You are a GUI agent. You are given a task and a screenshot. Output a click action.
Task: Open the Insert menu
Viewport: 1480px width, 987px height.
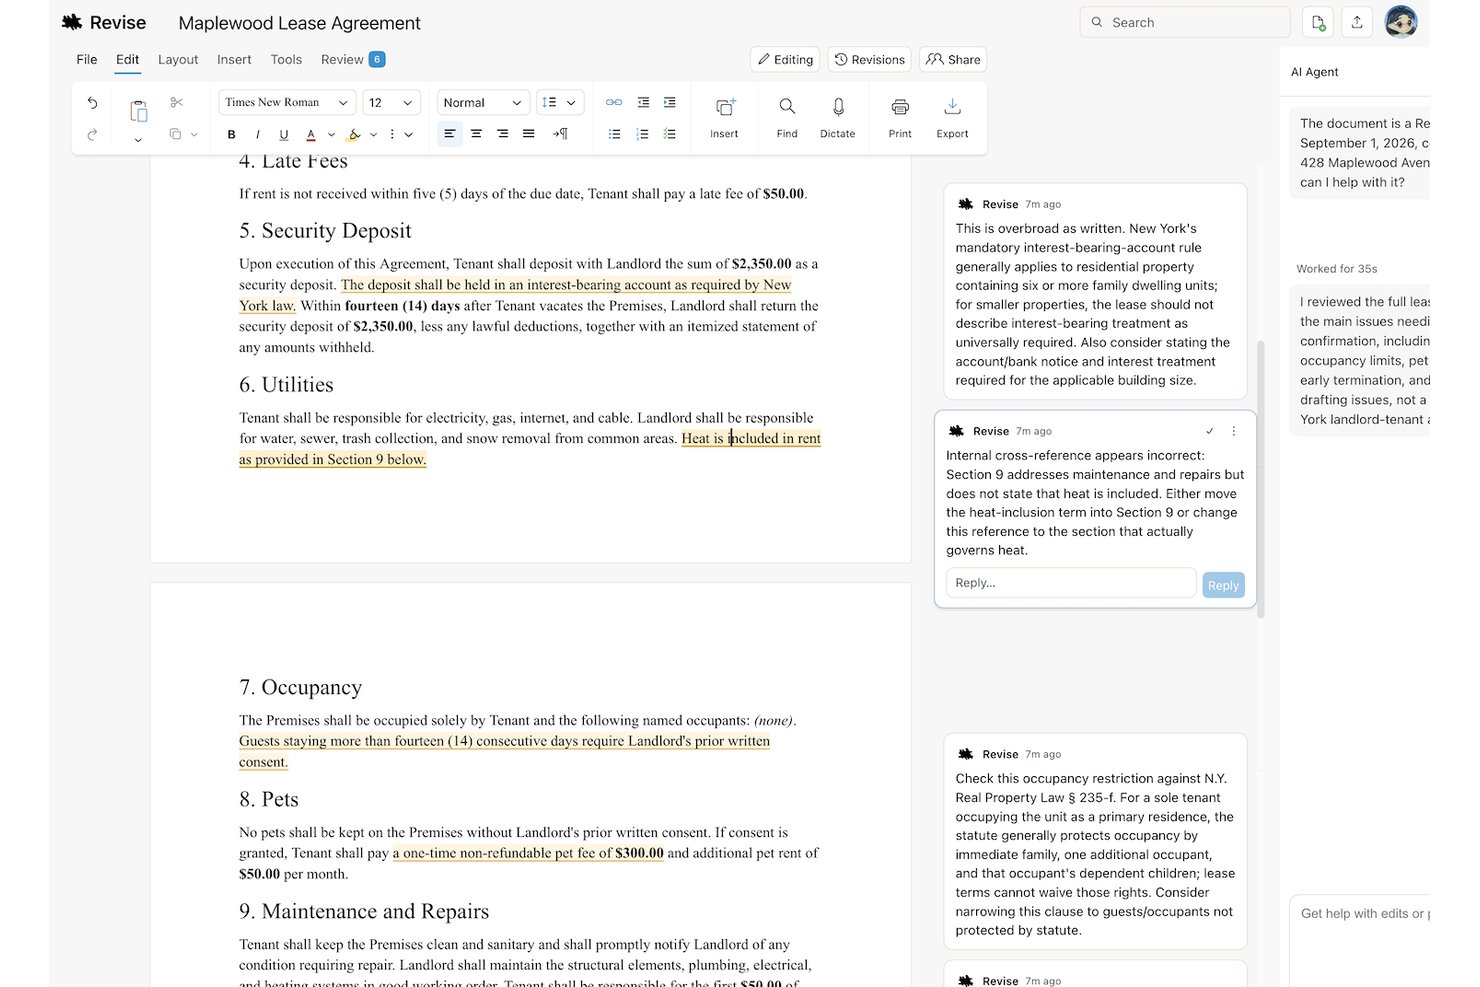click(x=234, y=60)
